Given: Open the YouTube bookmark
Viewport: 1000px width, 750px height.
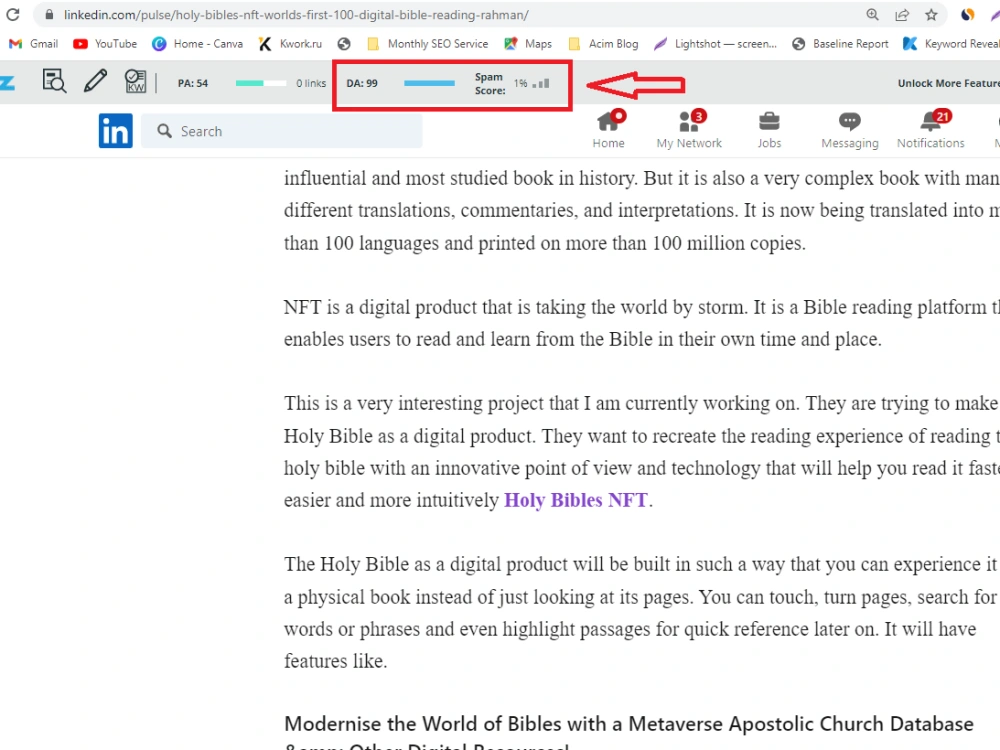Looking at the screenshot, I should pos(105,43).
